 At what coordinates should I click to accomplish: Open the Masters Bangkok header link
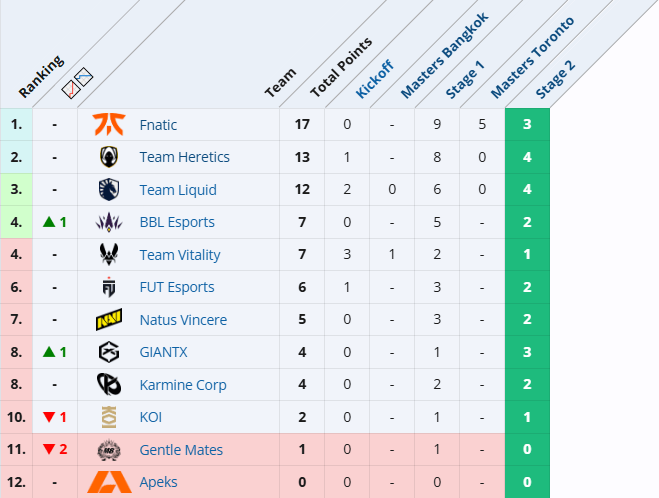pos(444,55)
